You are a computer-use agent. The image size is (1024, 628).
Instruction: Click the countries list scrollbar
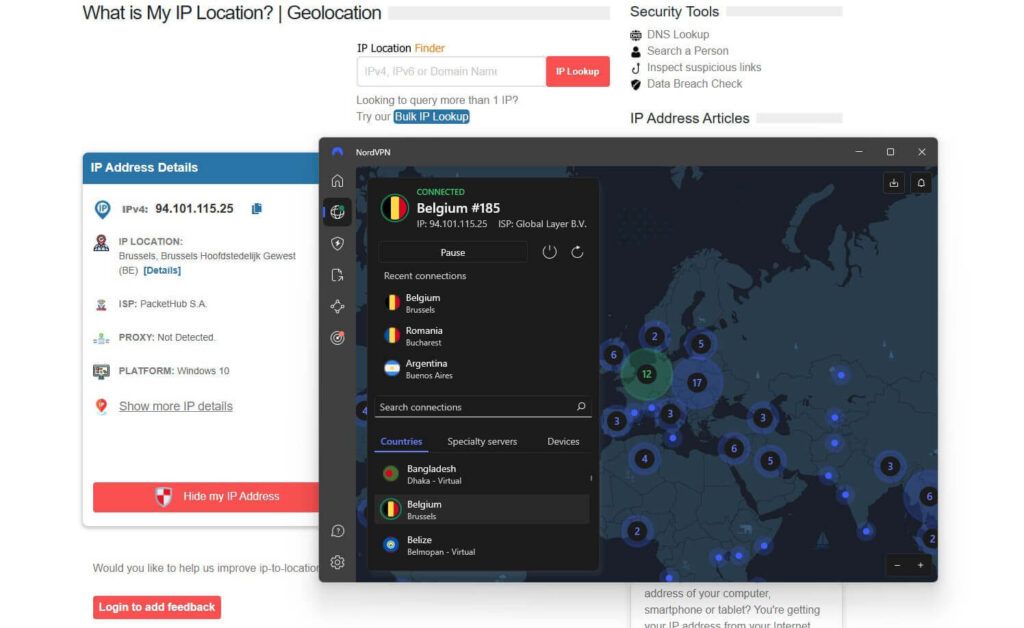591,478
